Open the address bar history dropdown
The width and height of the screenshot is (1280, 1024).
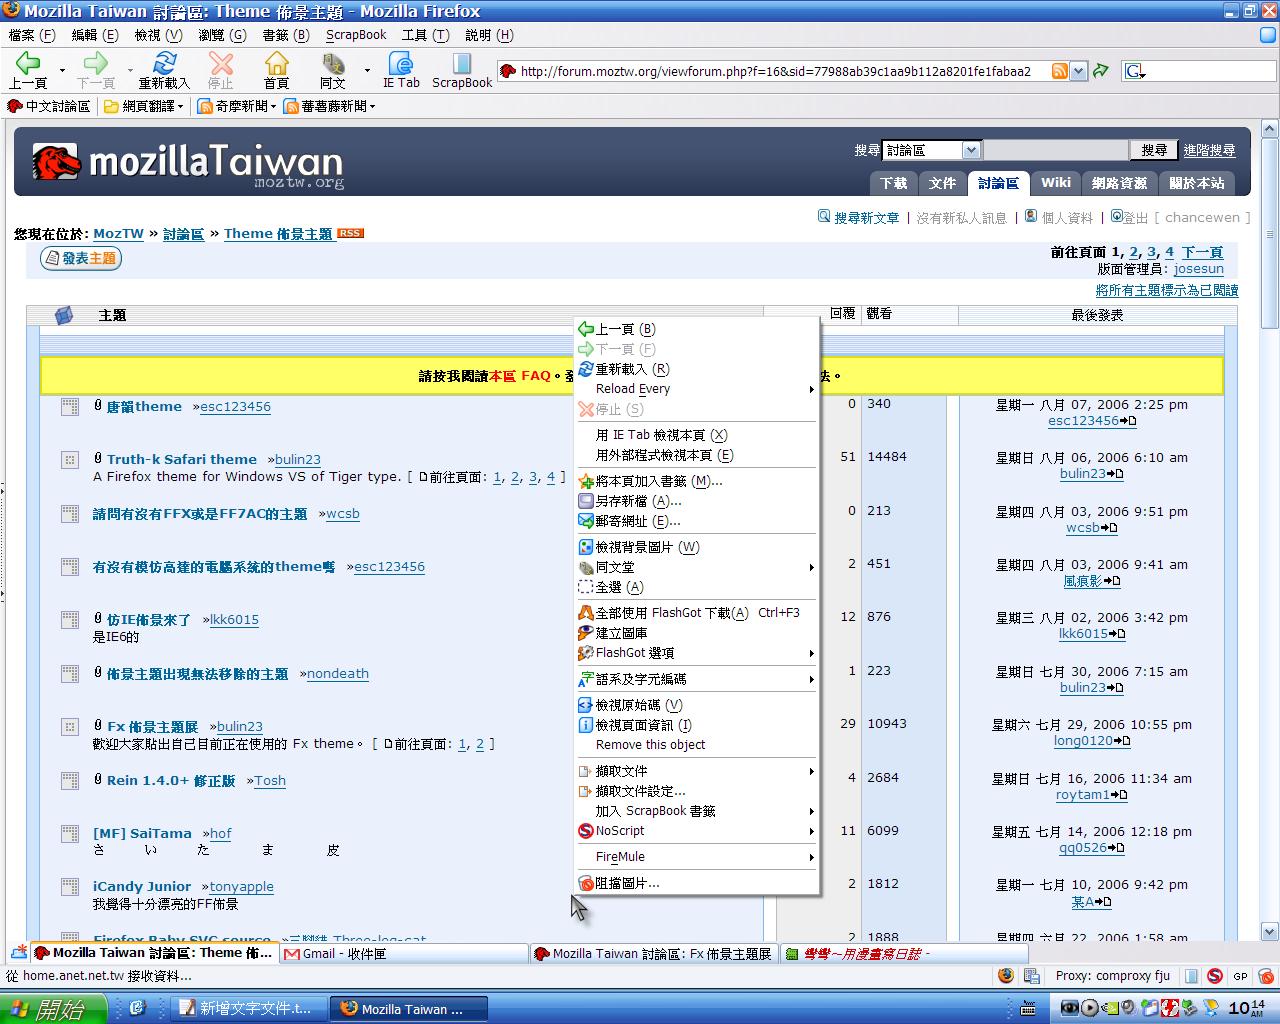click(x=1078, y=71)
